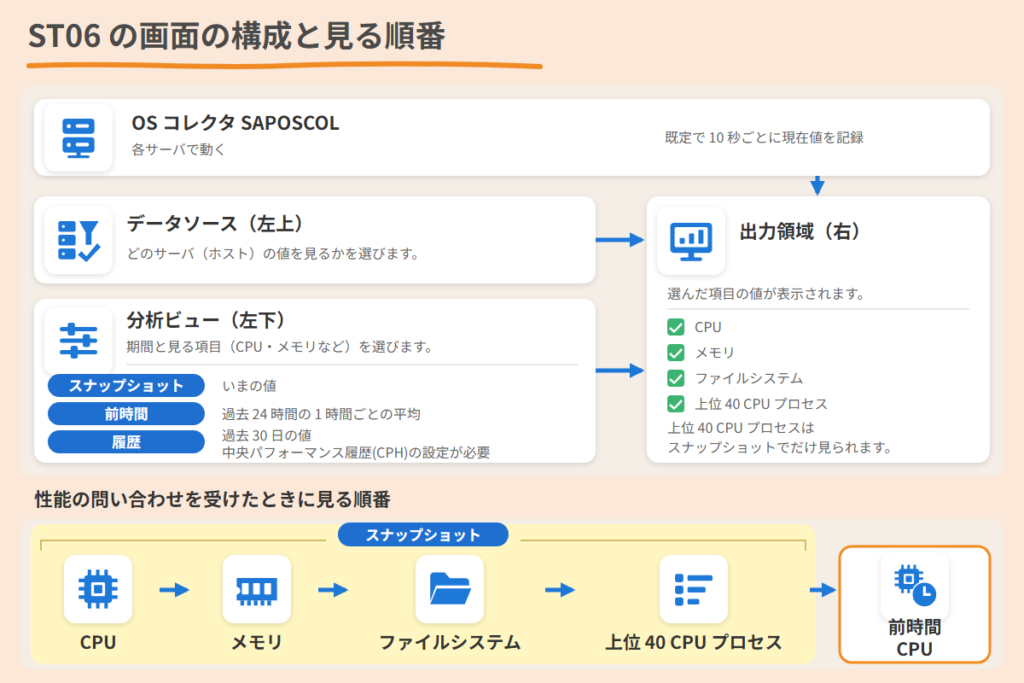Screen dimensions: 1024x683
Task: Toggle the メモリ checkbox in 出力領域
Action: [676, 353]
